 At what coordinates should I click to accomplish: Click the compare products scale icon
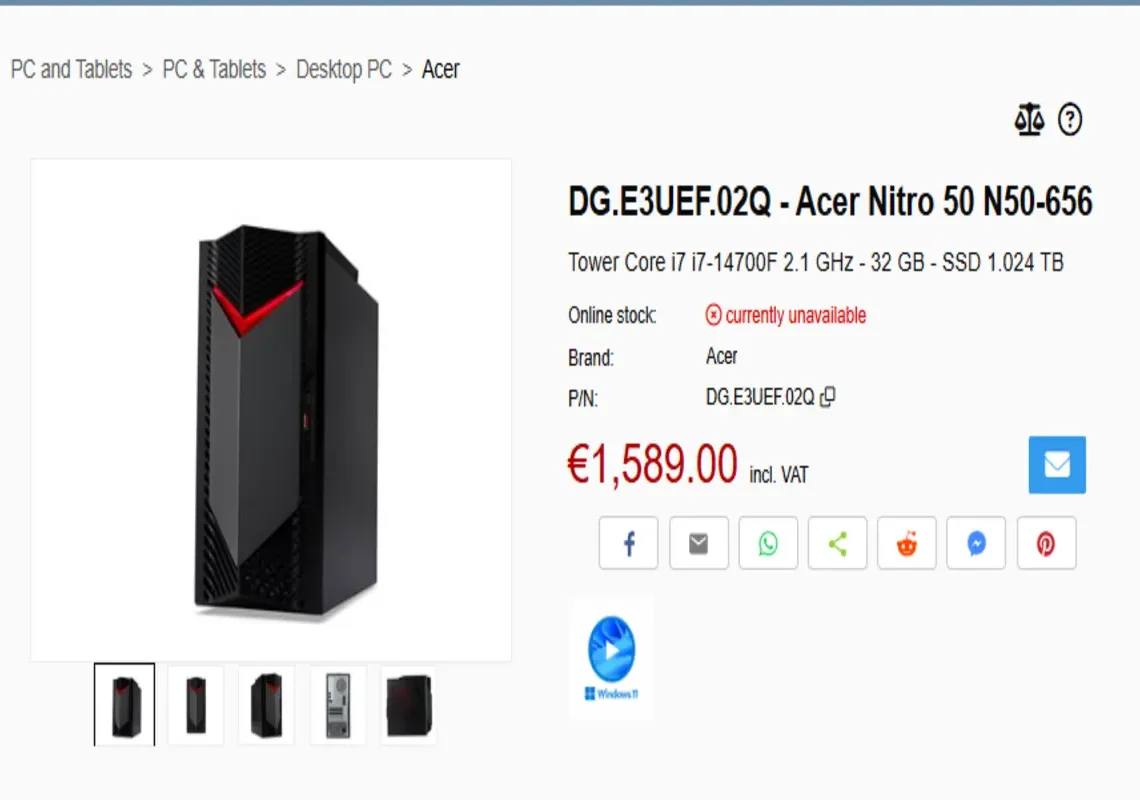point(1029,119)
